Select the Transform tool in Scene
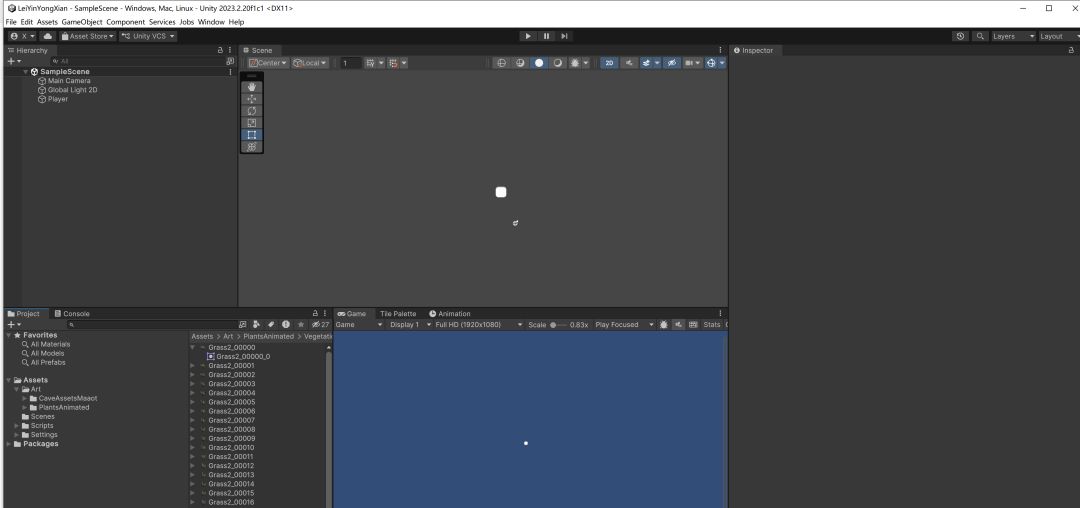The image size is (1080, 508). (x=252, y=147)
